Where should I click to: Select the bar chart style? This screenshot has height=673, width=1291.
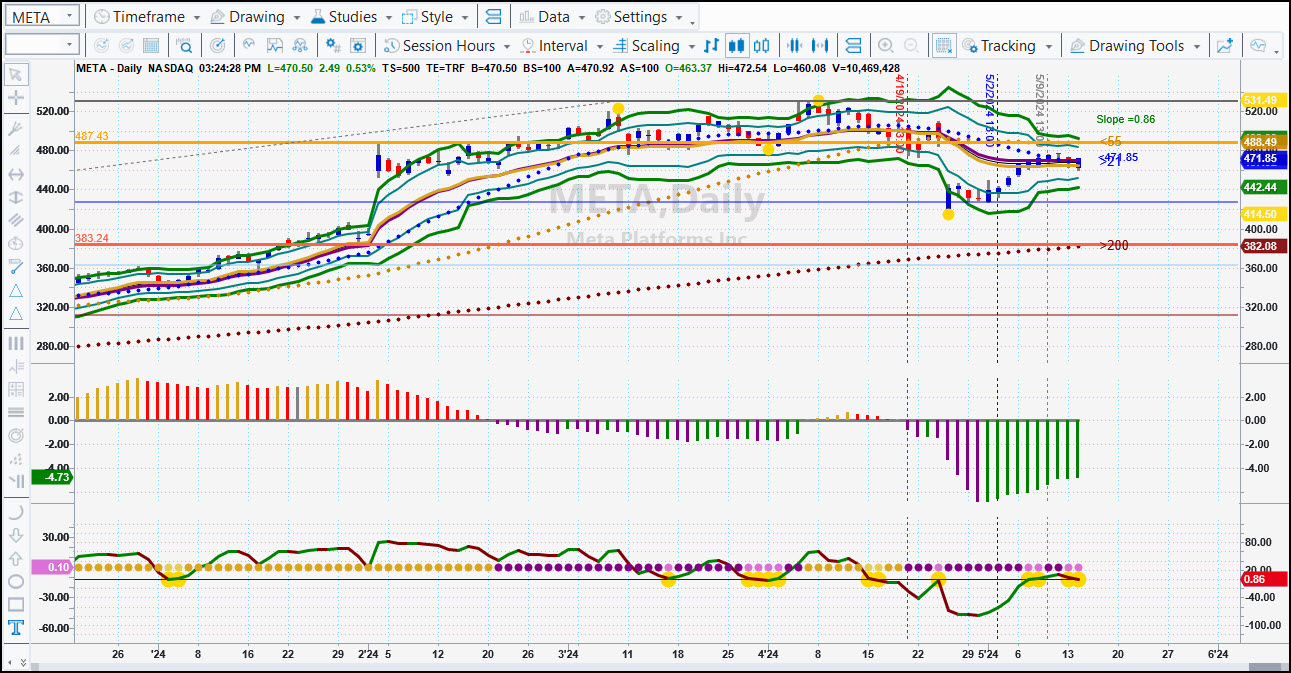pos(711,46)
